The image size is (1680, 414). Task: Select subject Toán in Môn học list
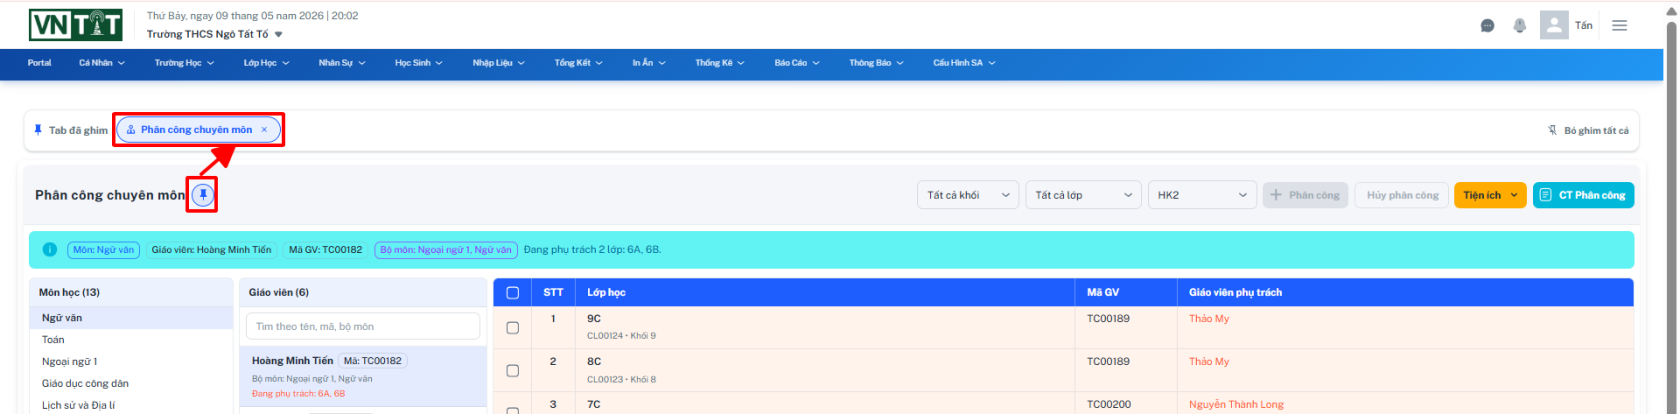click(131, 340)
